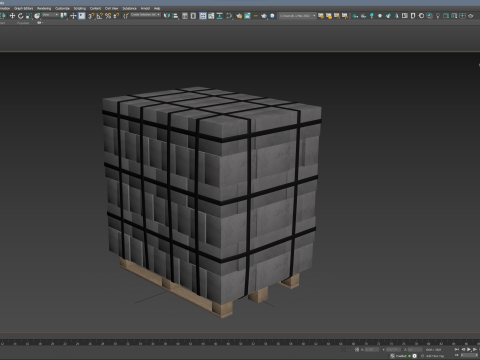Click the timeline track bar
The image size is (480, 360).
pyautogui.click(x=240, y=342)
